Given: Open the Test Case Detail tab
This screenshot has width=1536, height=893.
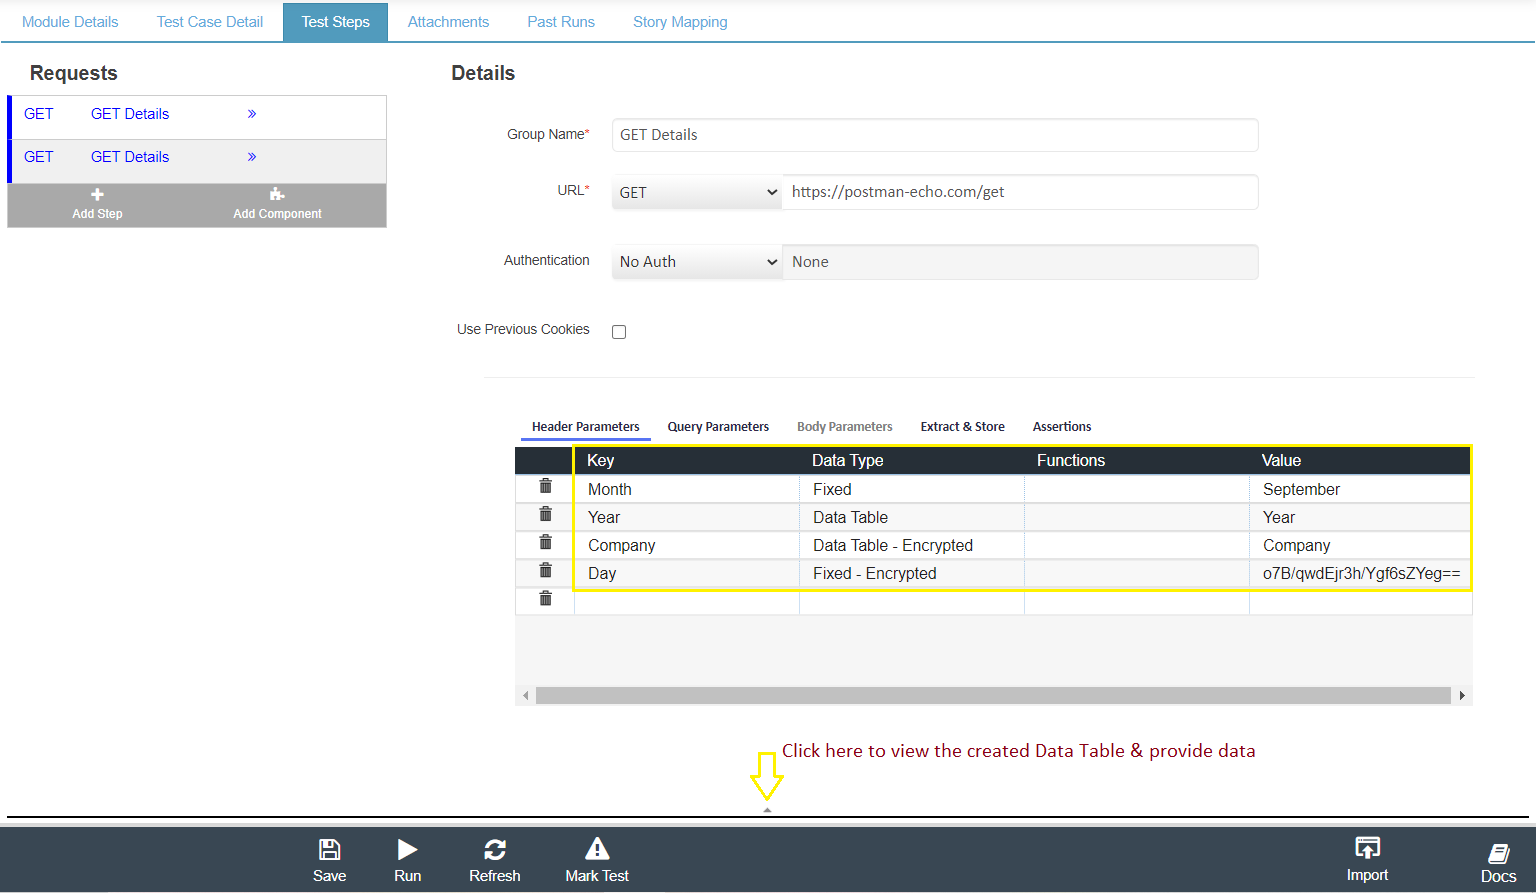Looking at the screenshot, I should [x=210, y=22].
